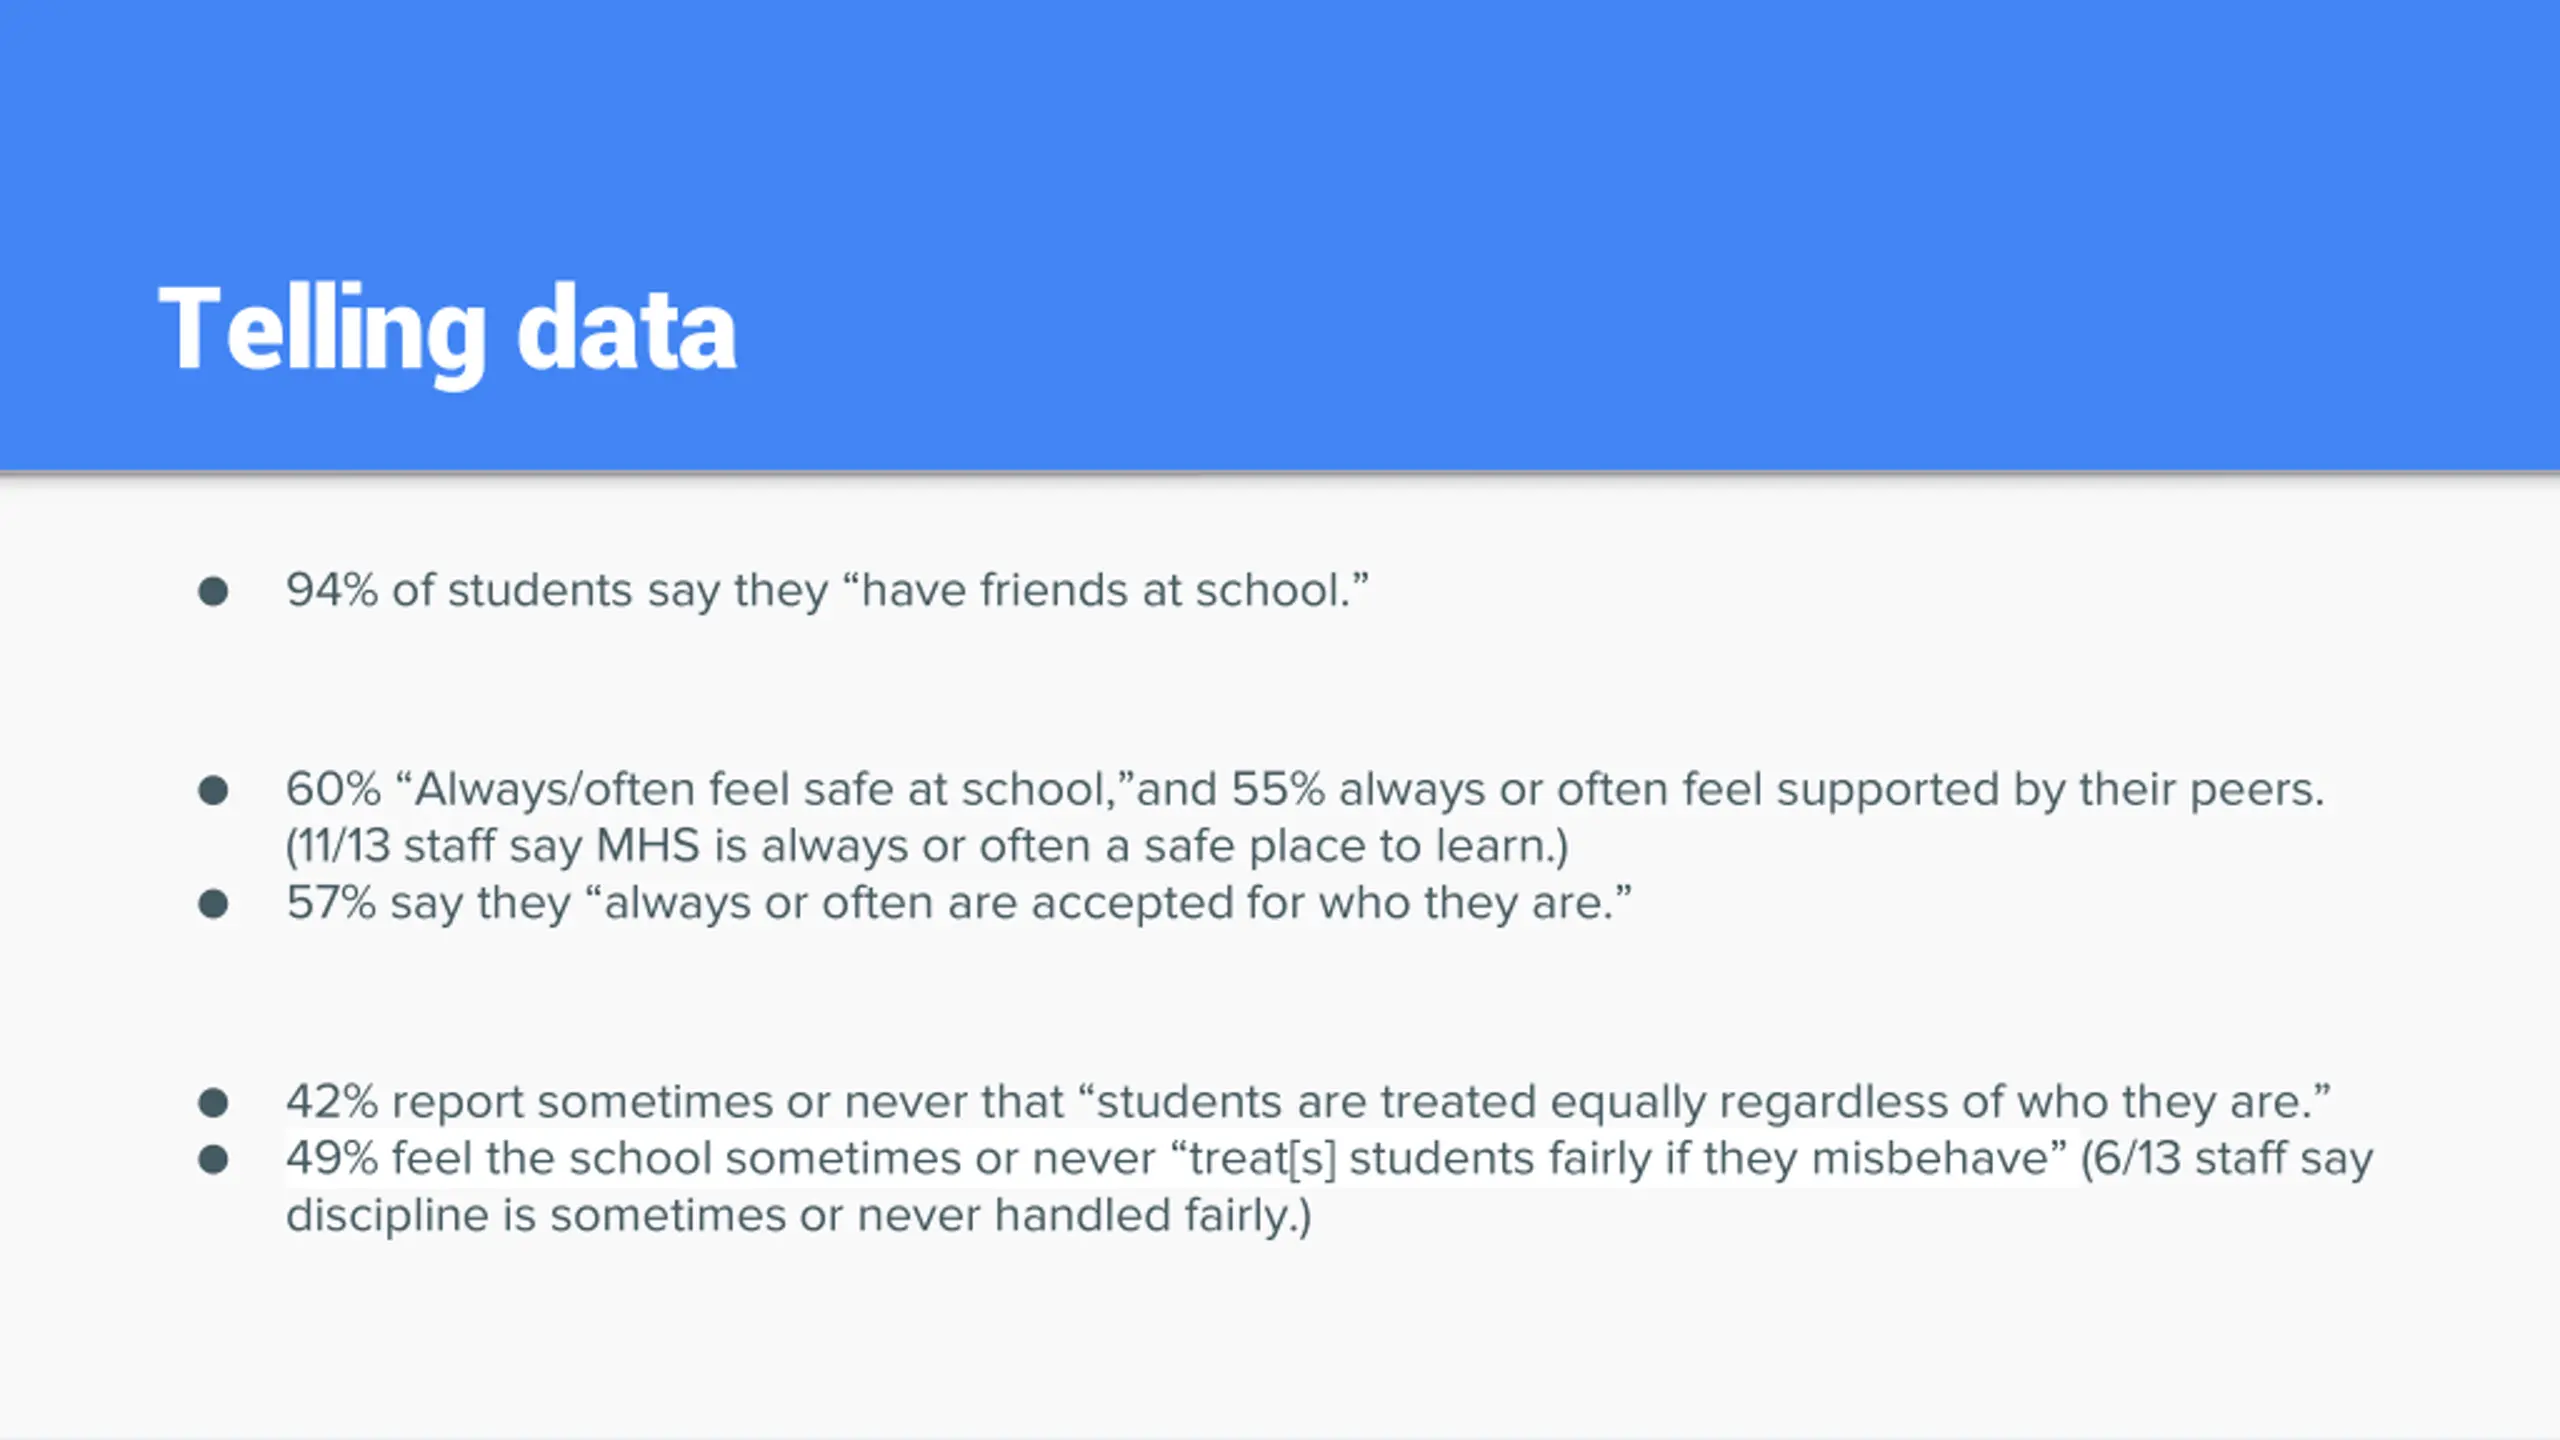This screenshot has width=2560, height=1440.
Task: Click the text '(6/13 staff say'
Action: (2226, 1159)
